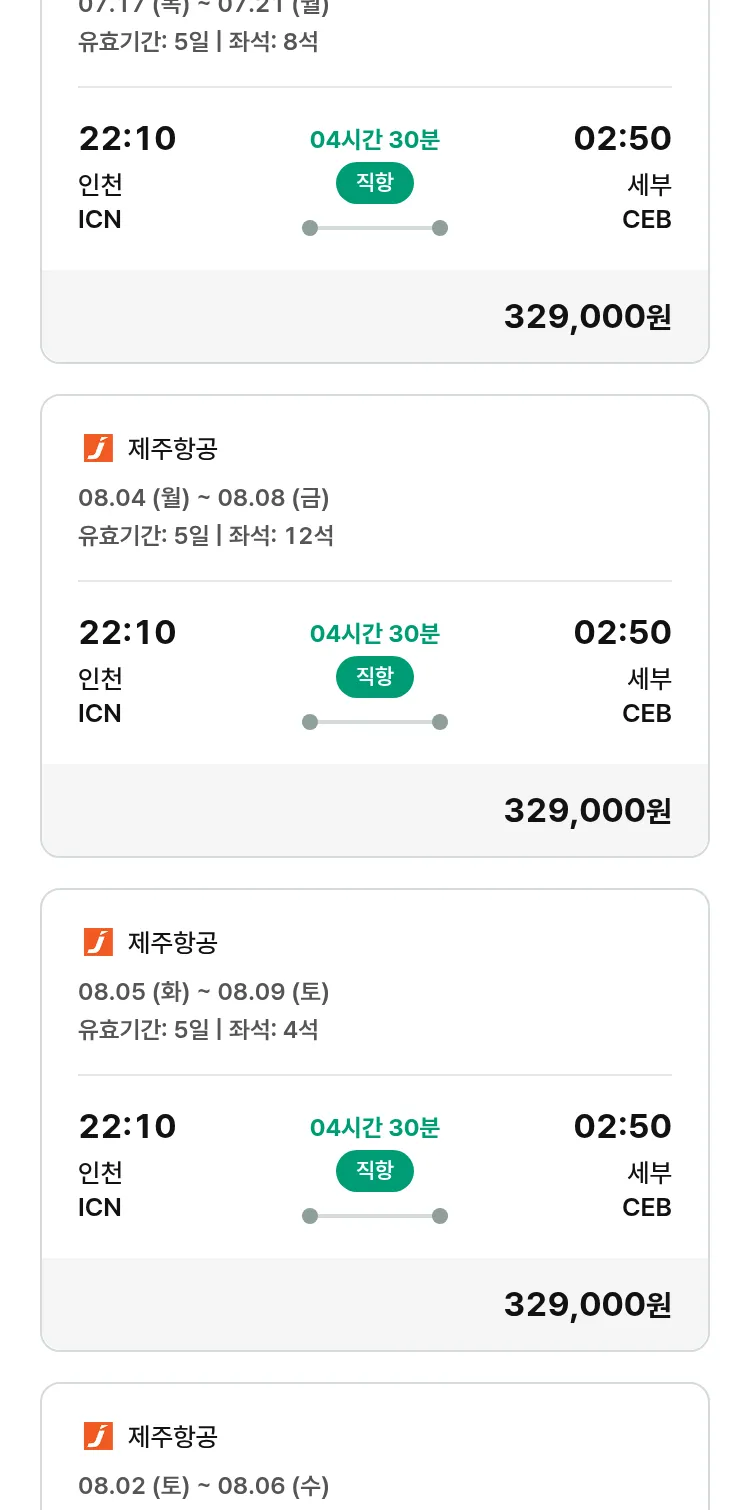
Task: Click route line on 08.05 flight
Action: click(375, 1216)
